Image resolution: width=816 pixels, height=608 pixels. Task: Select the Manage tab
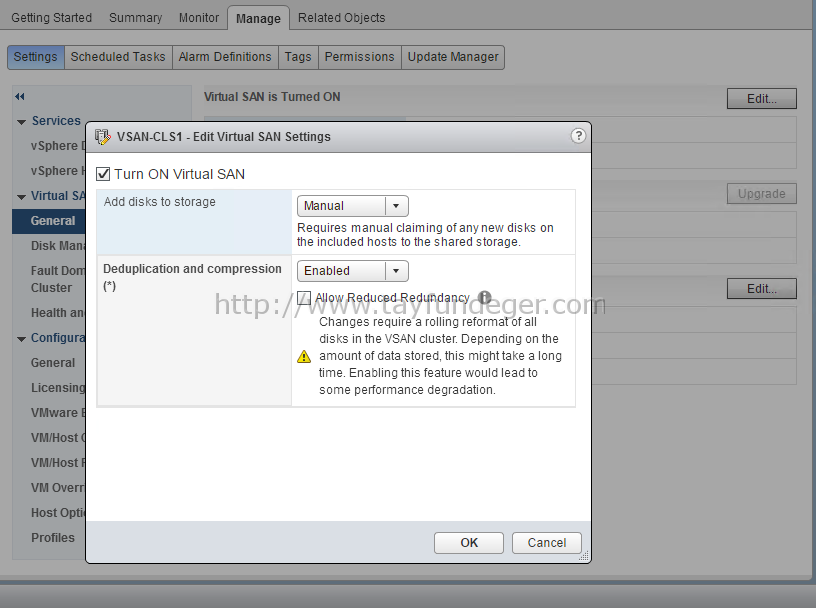tap(258, 18)
